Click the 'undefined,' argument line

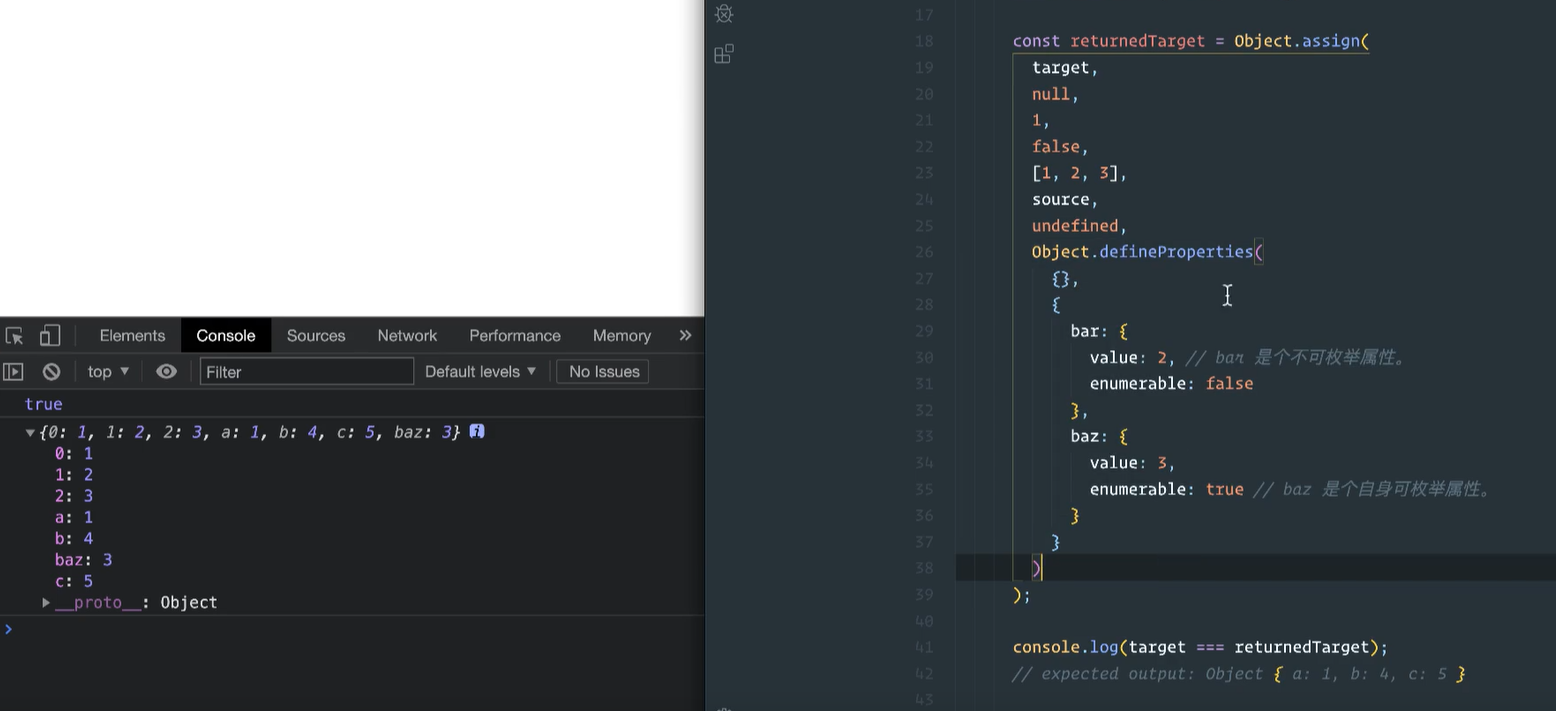(1080, 226)
